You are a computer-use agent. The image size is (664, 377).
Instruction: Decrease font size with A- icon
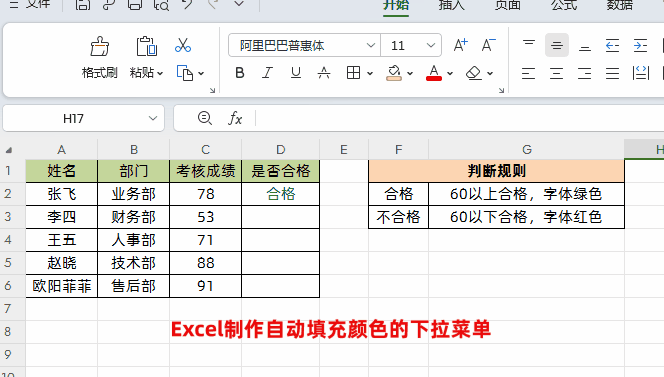tap(488, 45)
